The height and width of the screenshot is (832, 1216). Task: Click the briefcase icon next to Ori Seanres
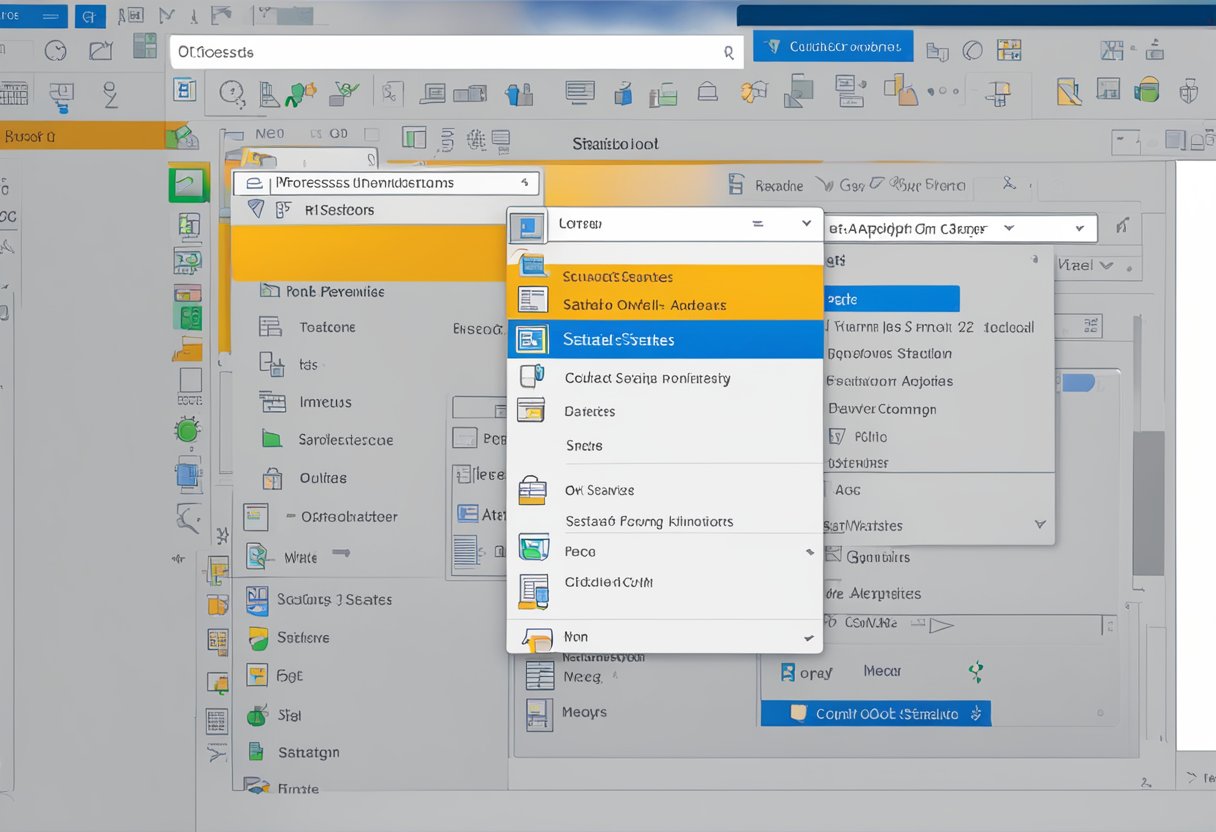coord(533,490)
